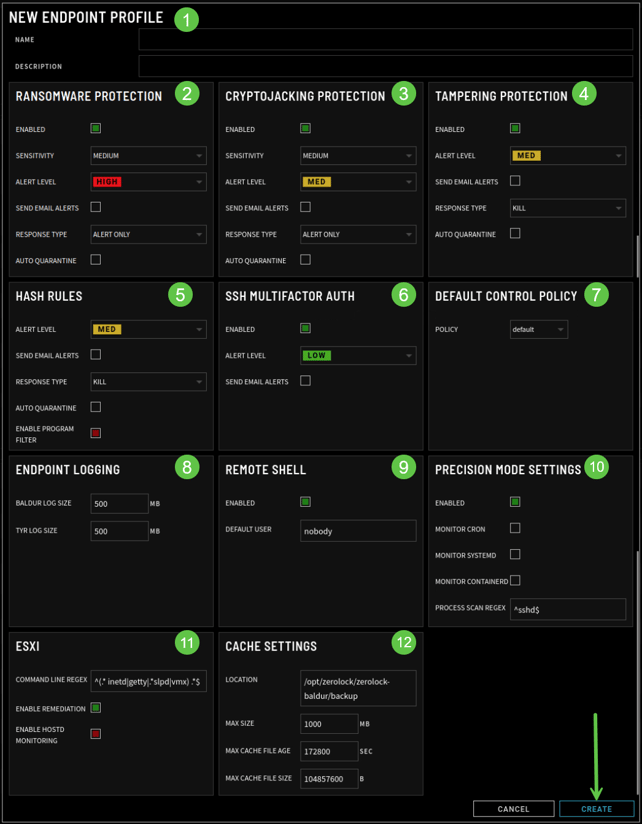Click Remote Shell Default User field

tap(358, 531)
